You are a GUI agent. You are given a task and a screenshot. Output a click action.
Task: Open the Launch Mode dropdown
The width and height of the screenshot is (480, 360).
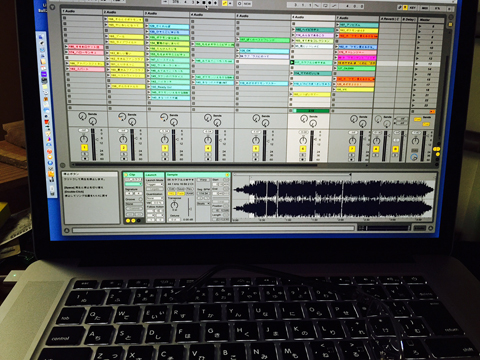155,184
